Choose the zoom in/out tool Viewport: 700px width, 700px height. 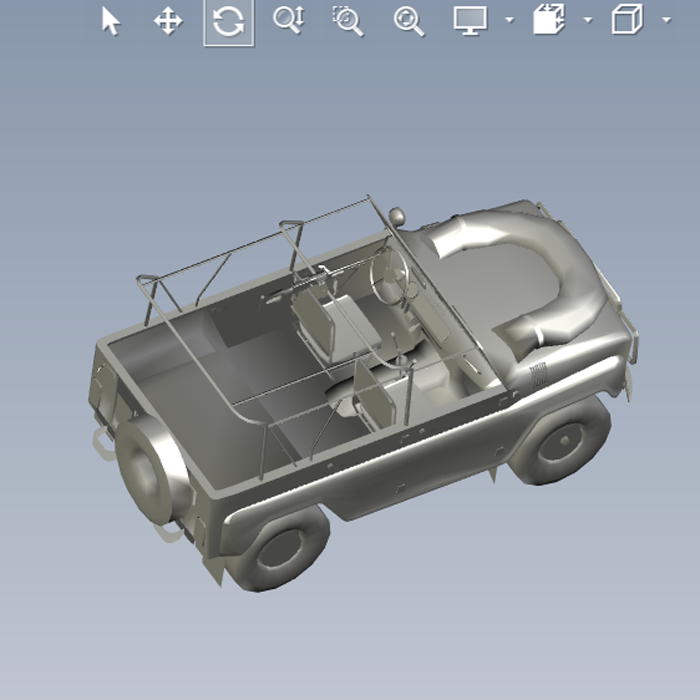point(289,20)
